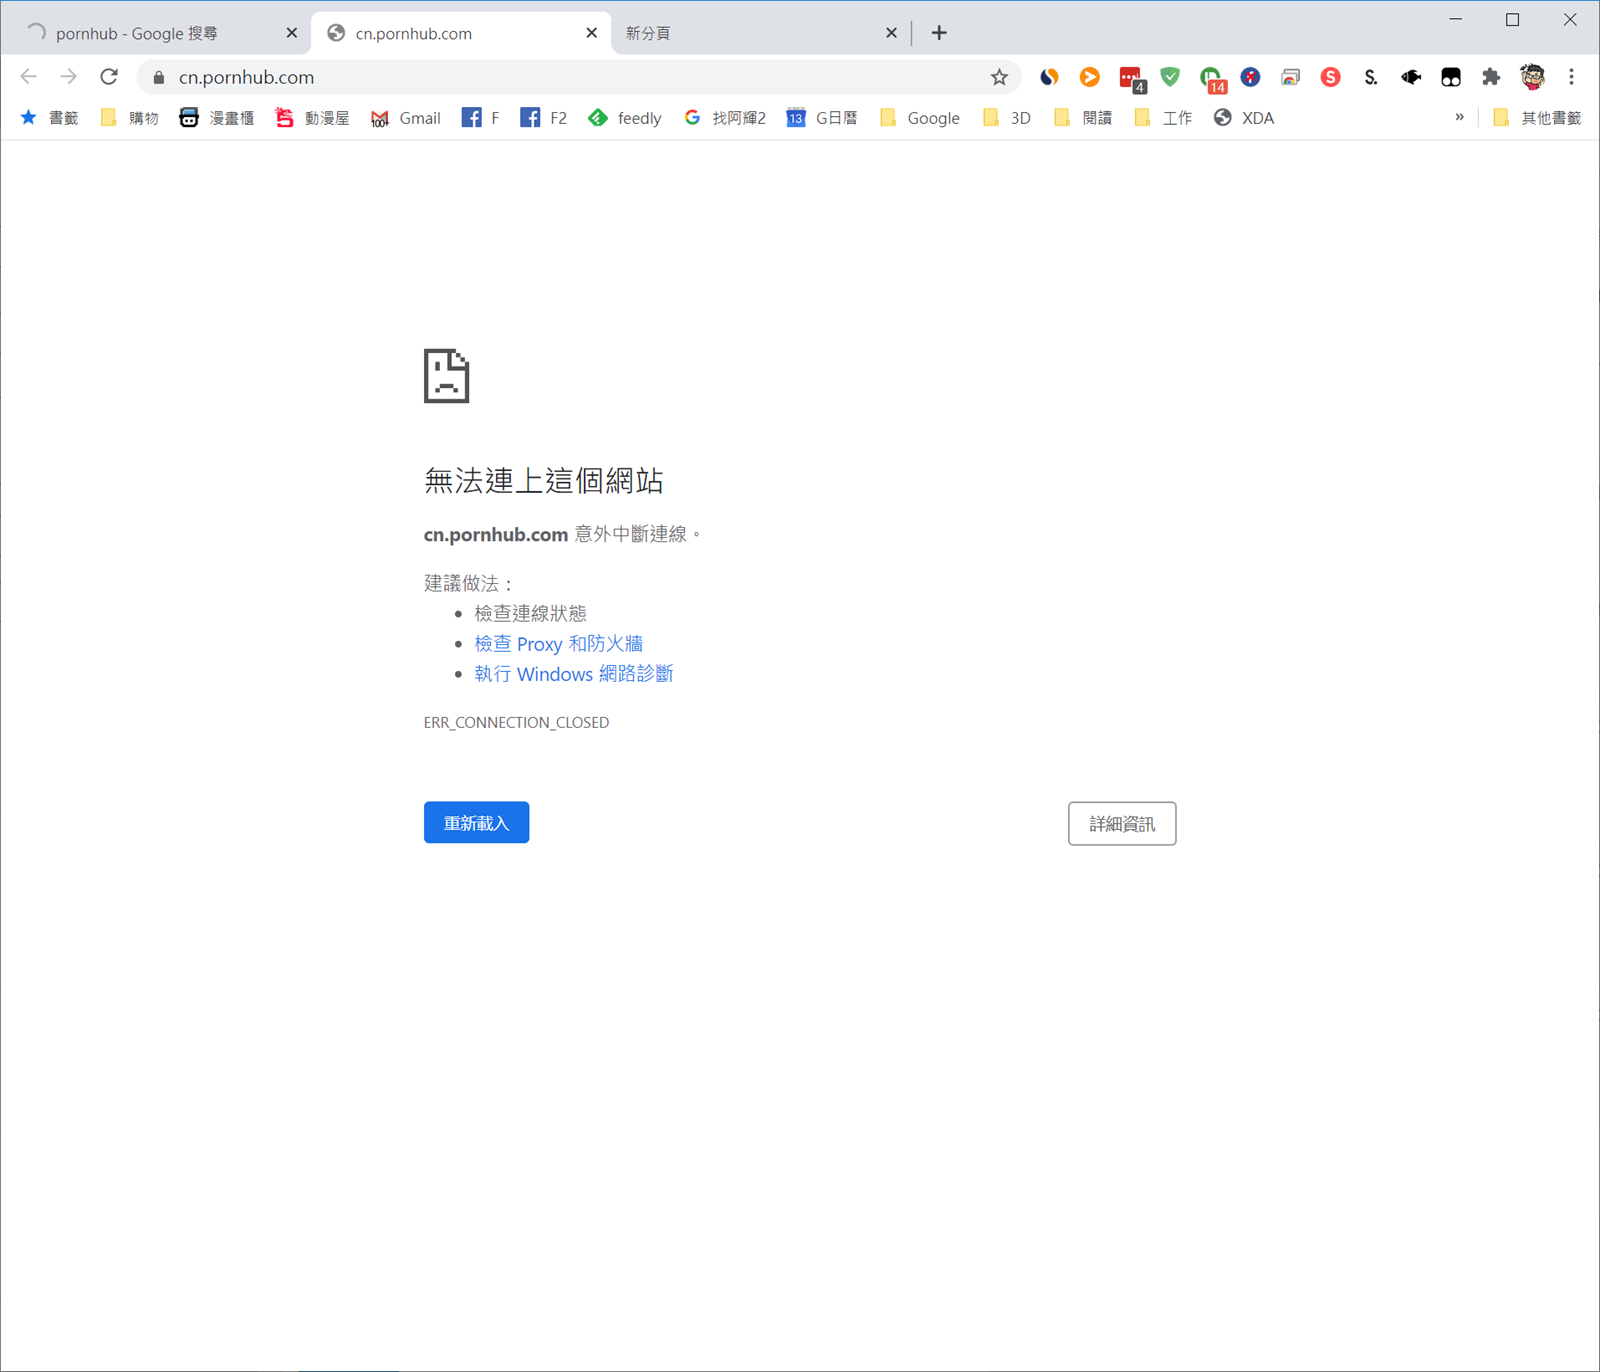
Task: Click the reload page icon
Action: point(109,77)
